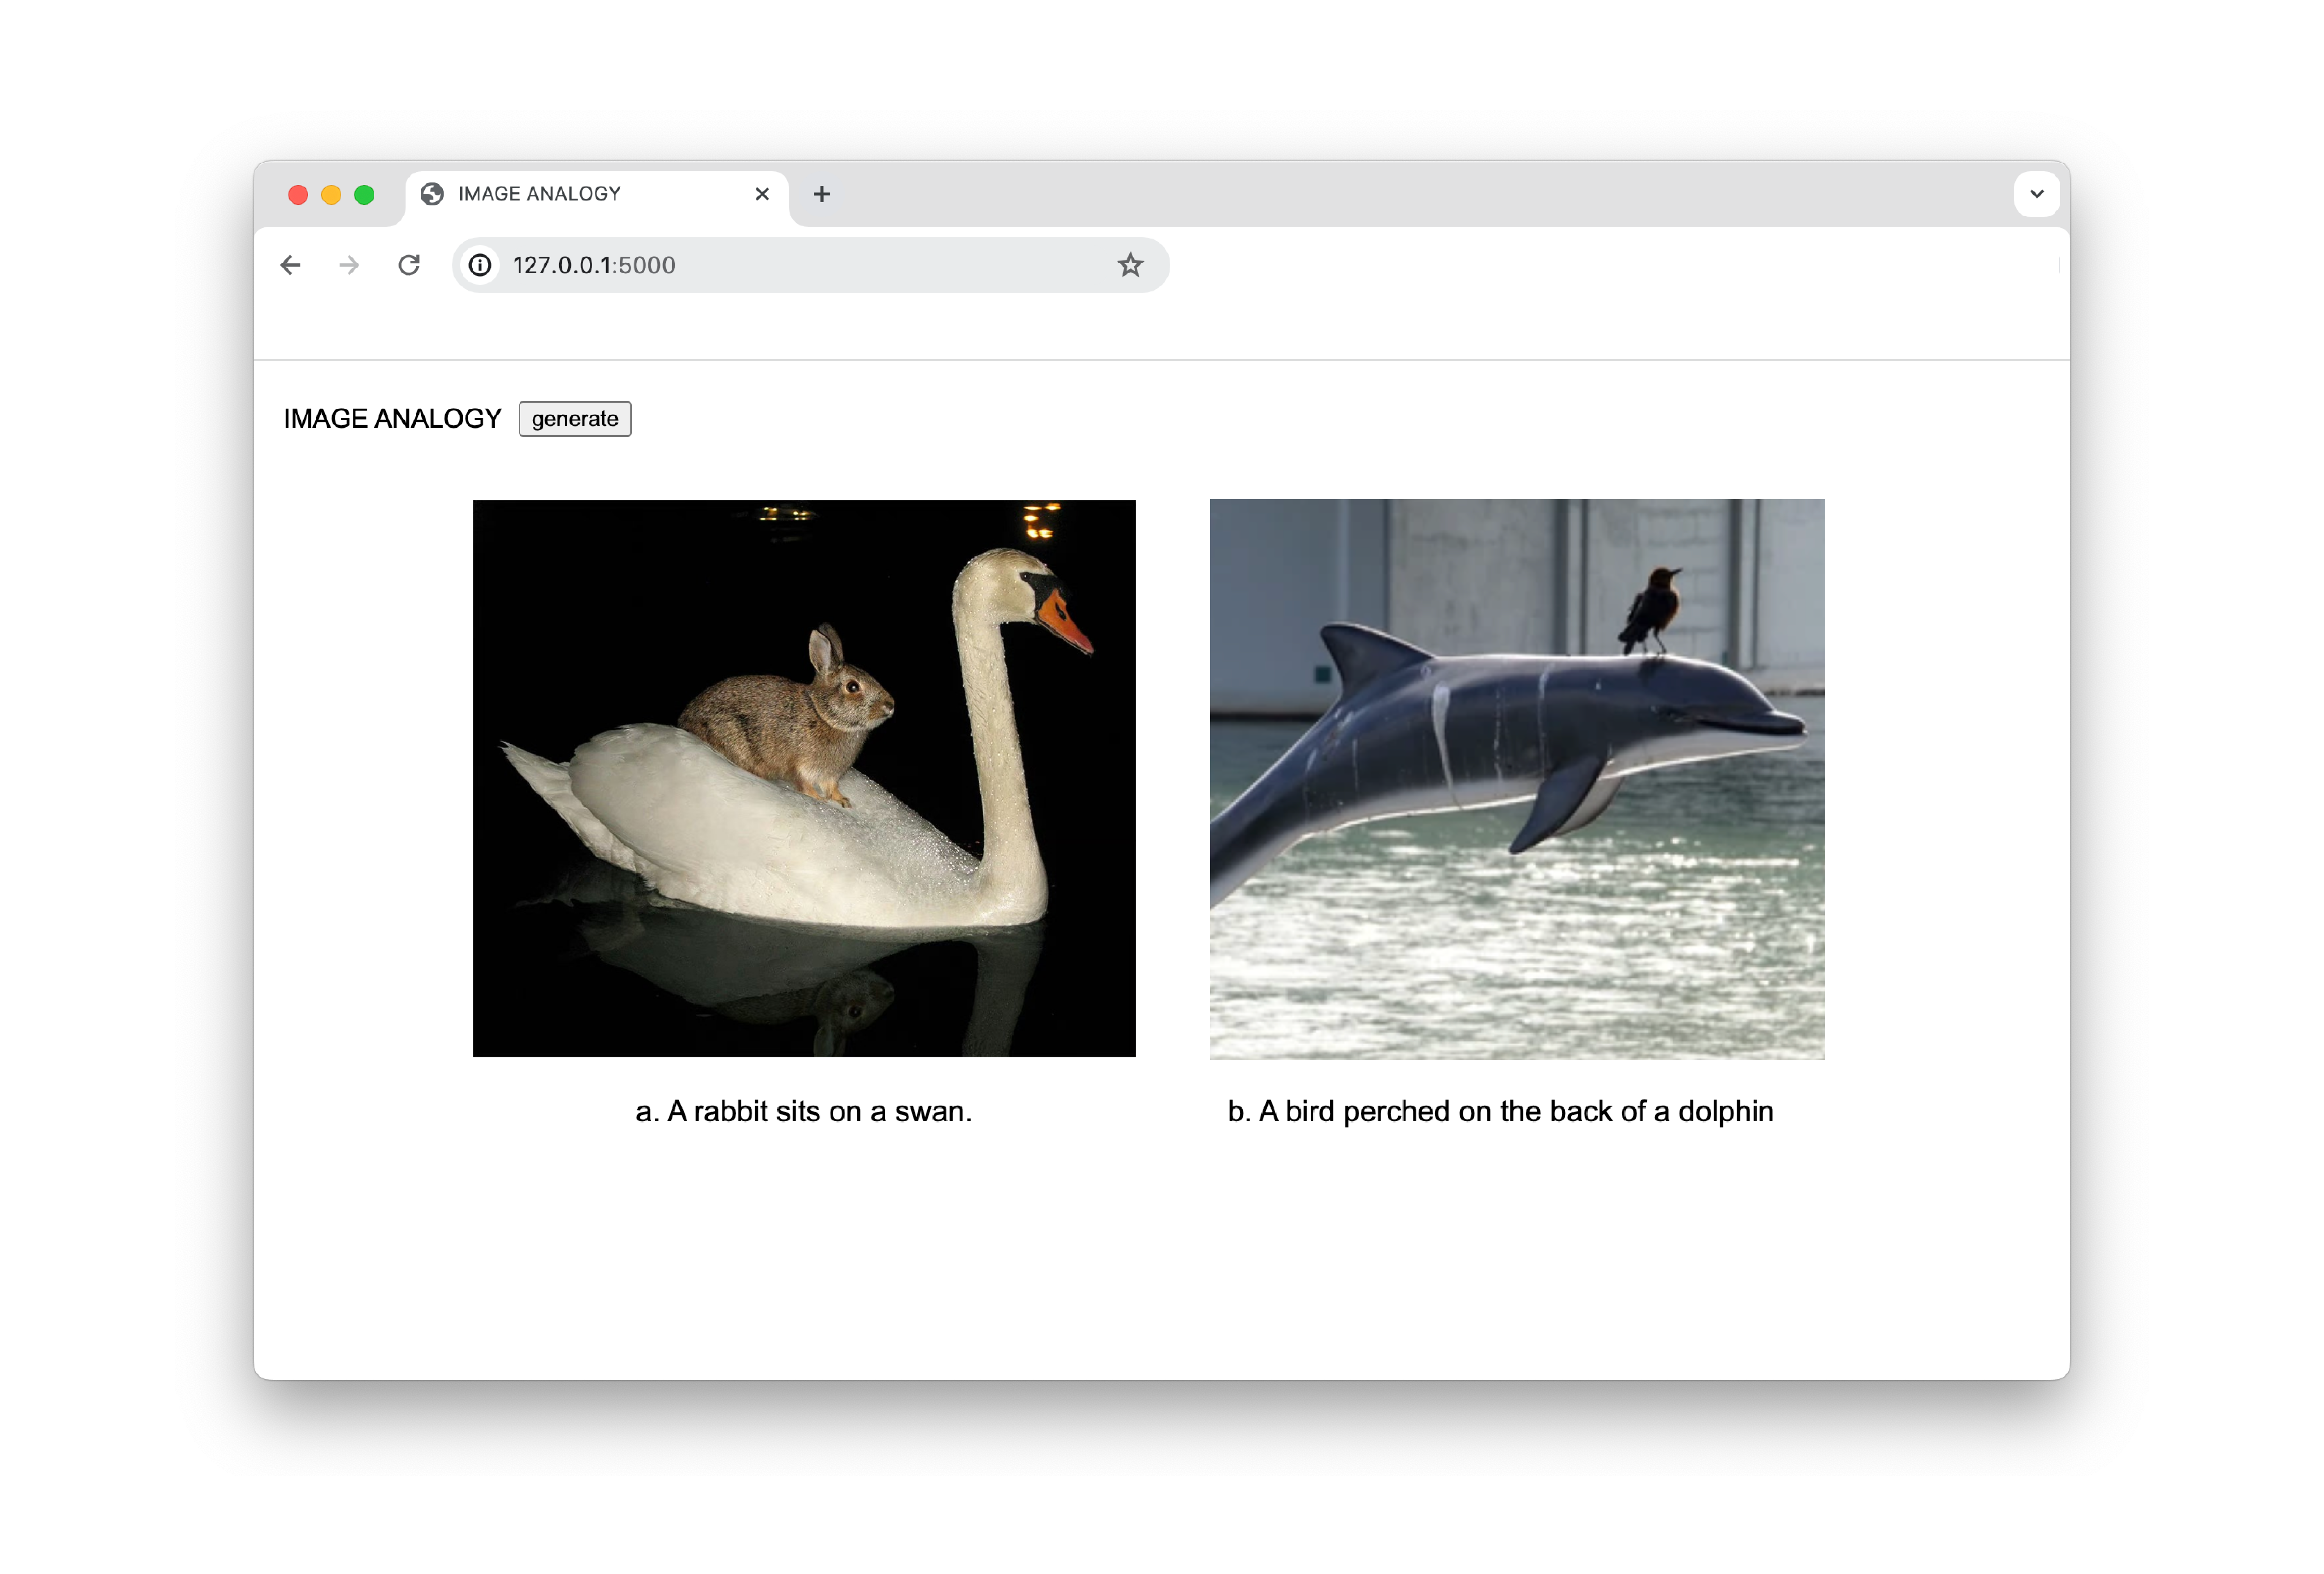Click the rabbit on swan image
Viewport: 2324px width, 1574px height.
coord(804,778)
